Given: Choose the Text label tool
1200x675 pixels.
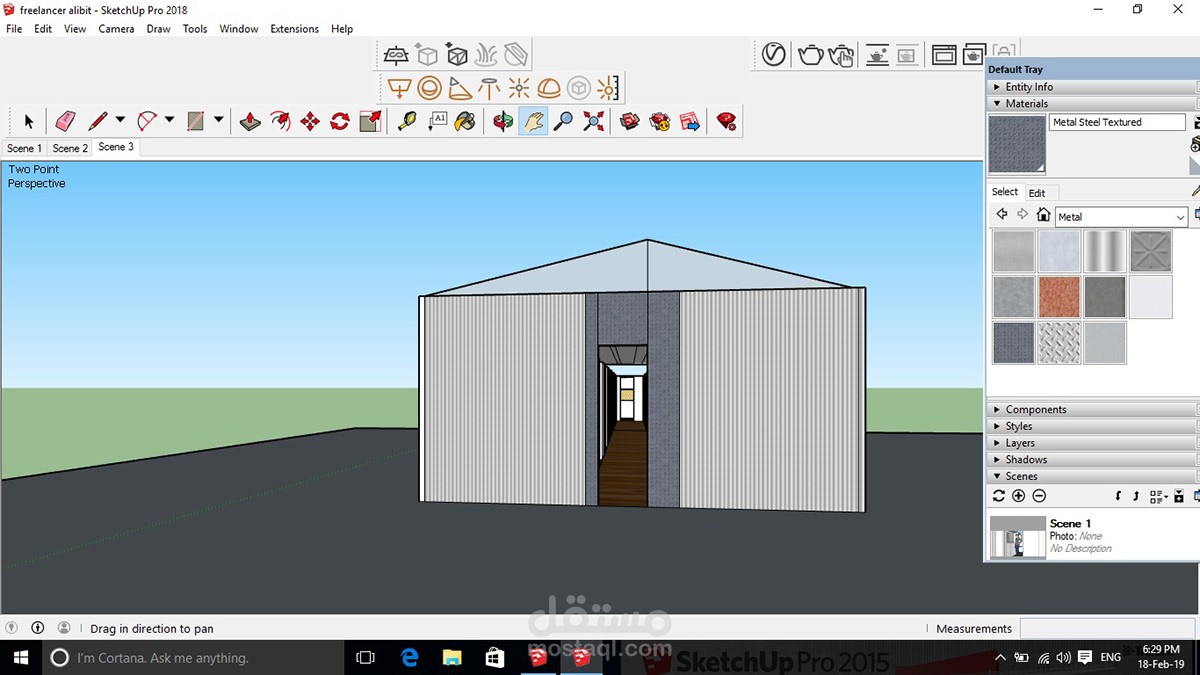Looking at the screenshot, I should 437,121.
